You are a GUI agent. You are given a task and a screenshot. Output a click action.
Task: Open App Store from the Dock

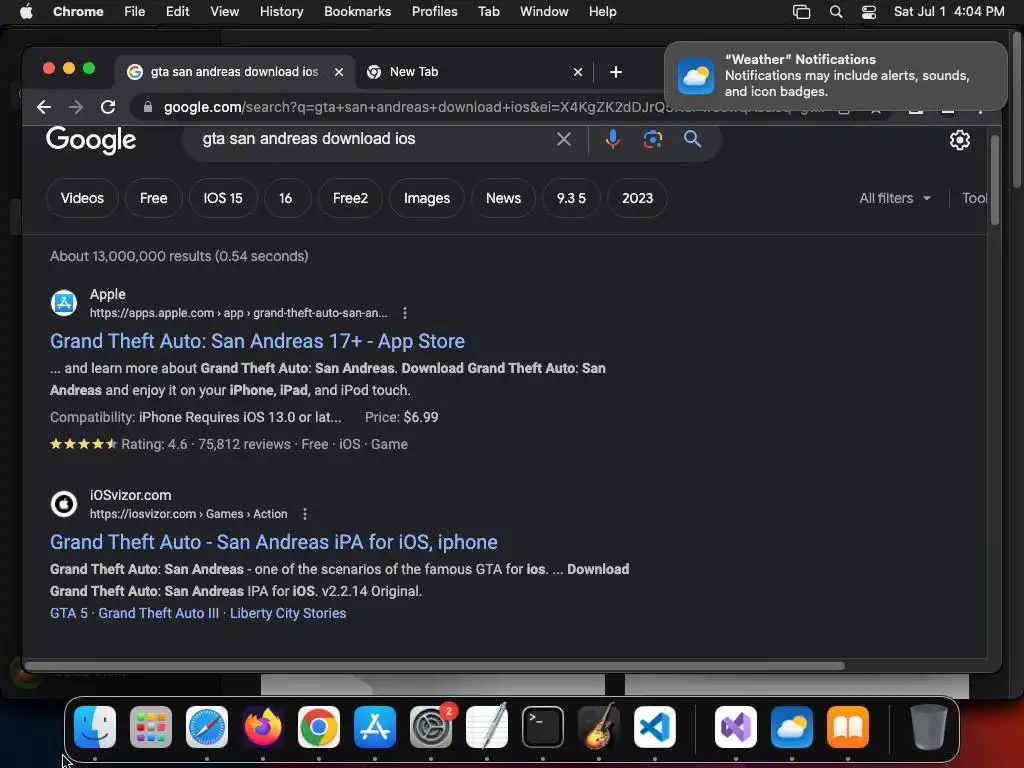pos(375,727)
